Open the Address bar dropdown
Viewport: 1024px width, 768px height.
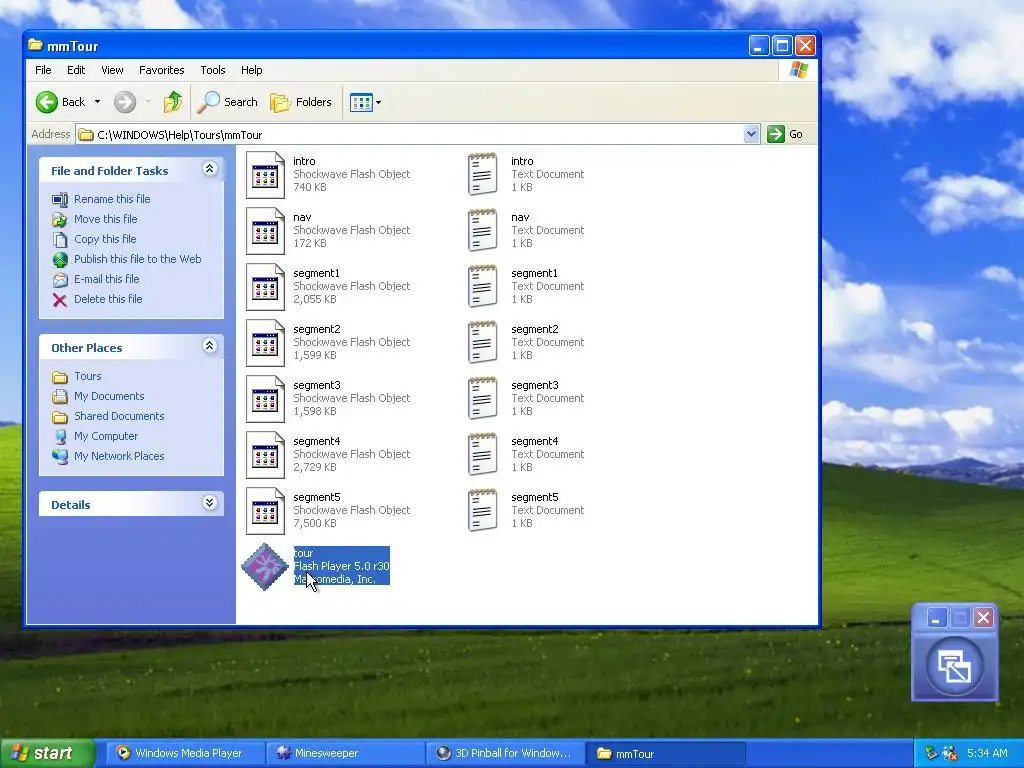click(x=751, y=135)
